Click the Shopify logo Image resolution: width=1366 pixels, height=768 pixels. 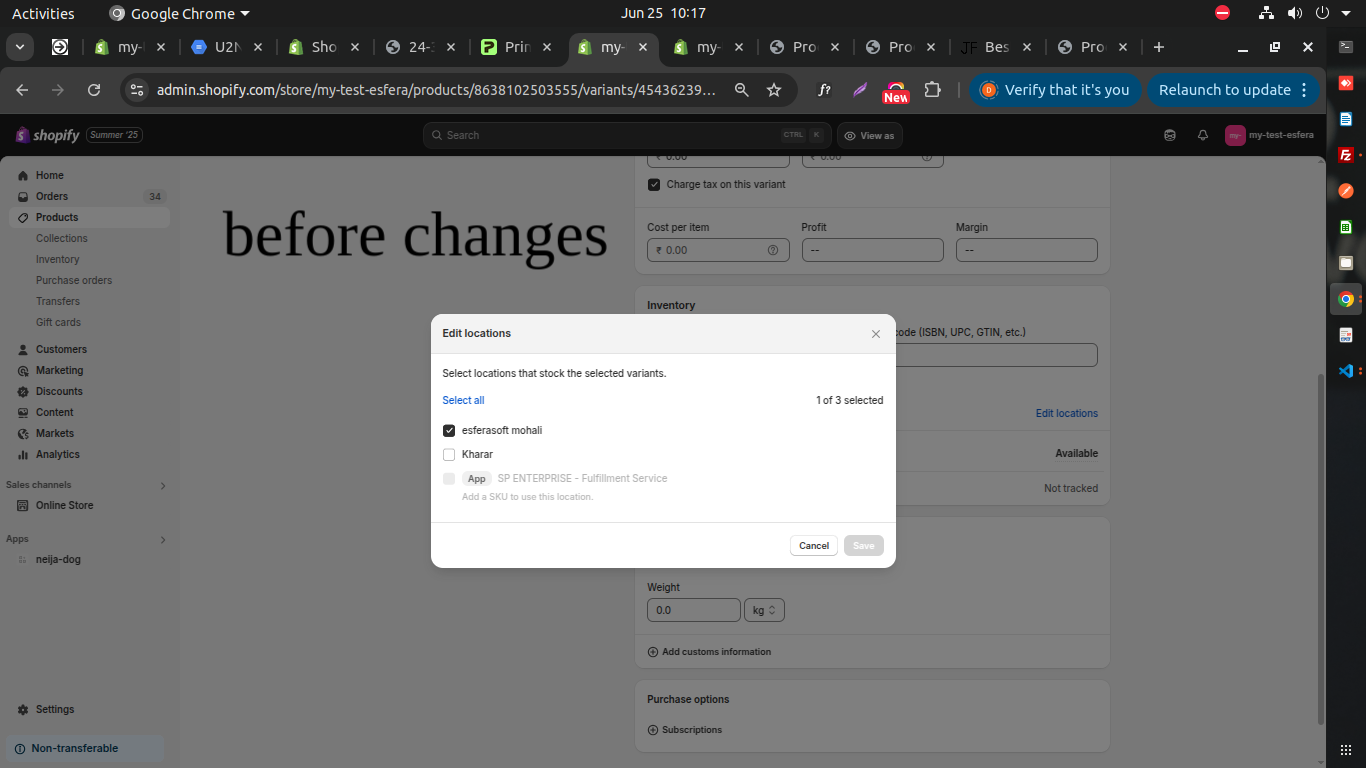tap(47, 135)
